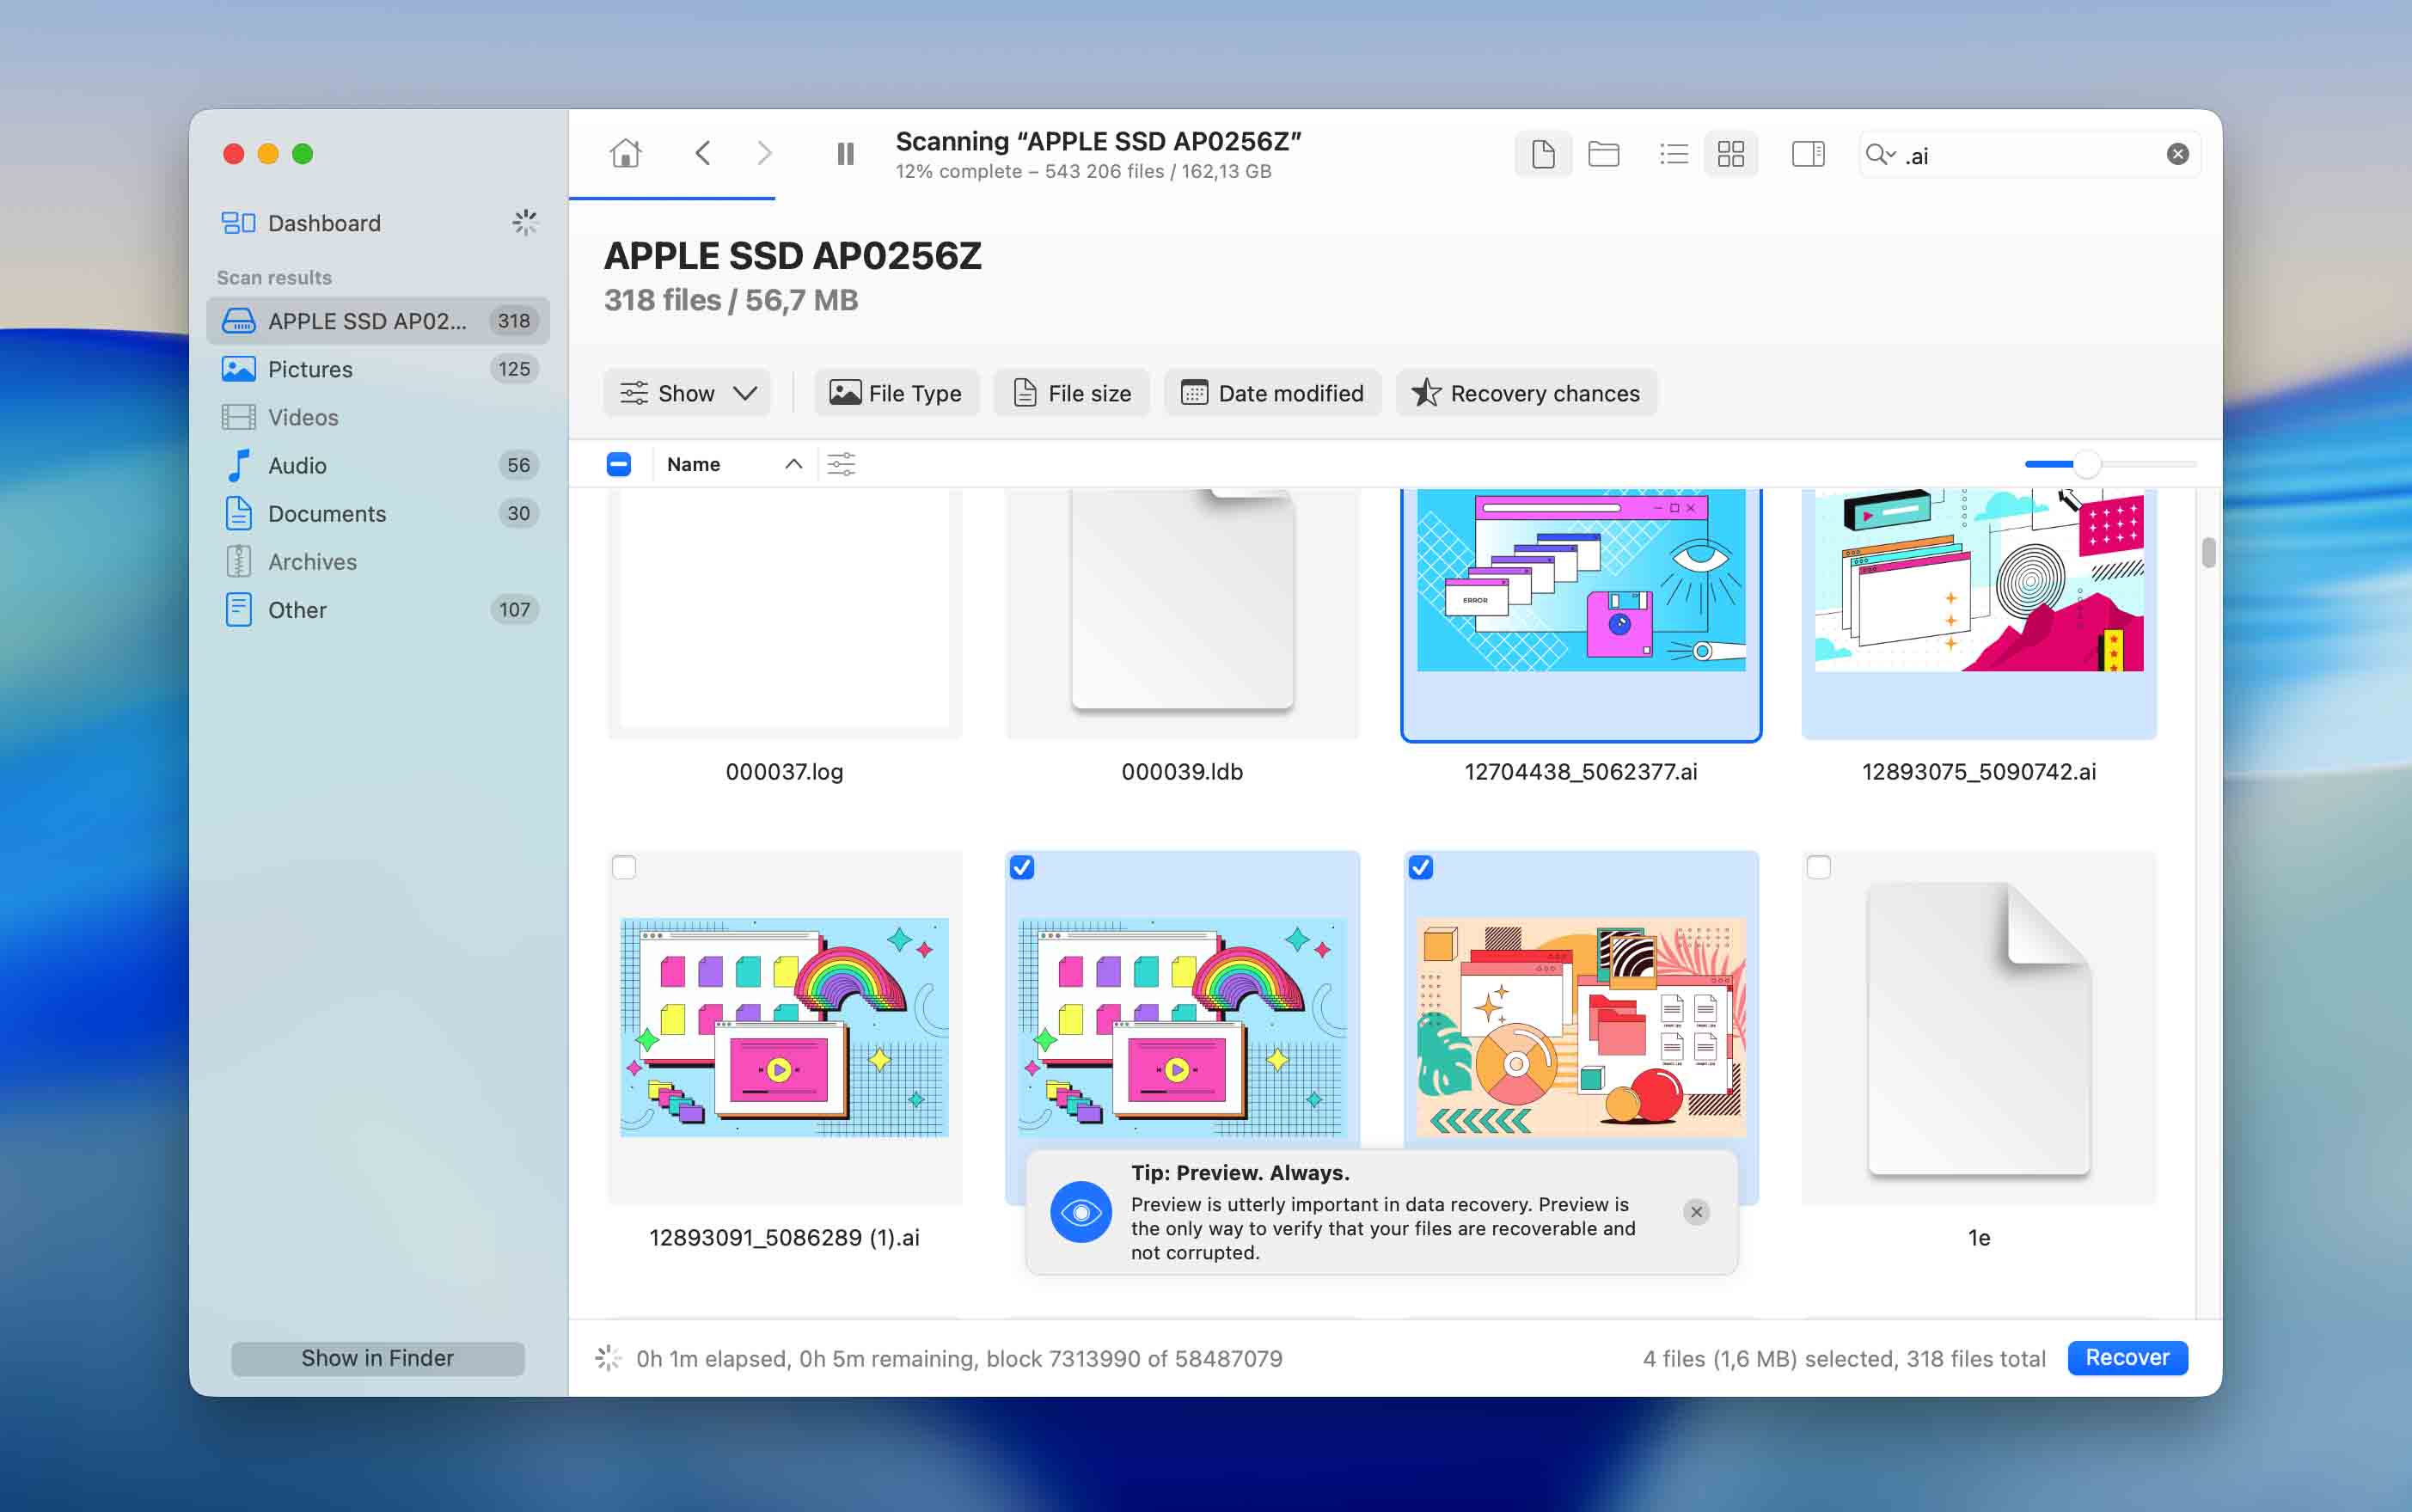This screenshot has width=2412, height=1512.
Task: Select Documents category in sidebar
Action: pos(326,513)
